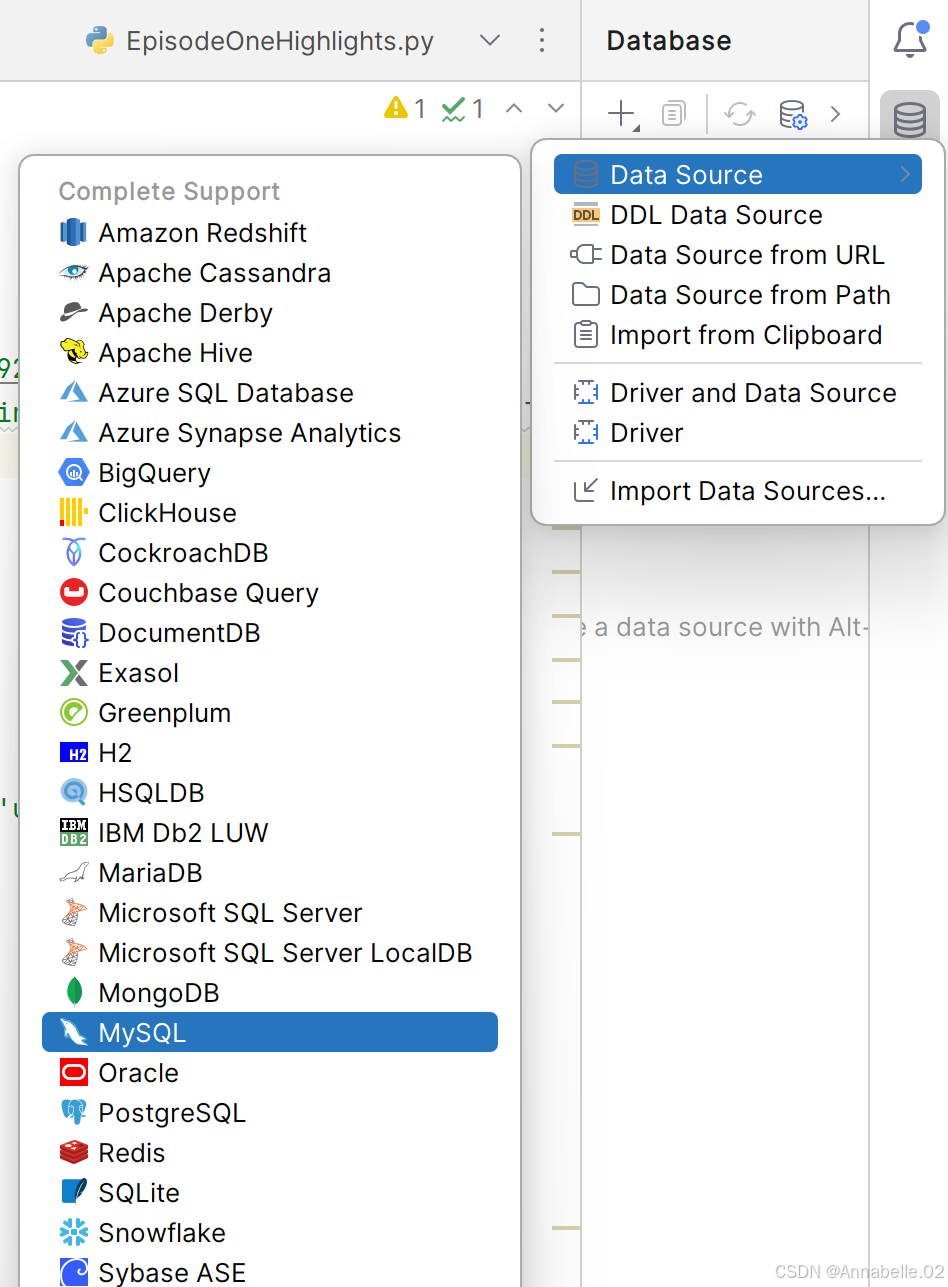
Task: Choose the H2 blue icon
Action: pyautogui.click(x=74, y=753)
